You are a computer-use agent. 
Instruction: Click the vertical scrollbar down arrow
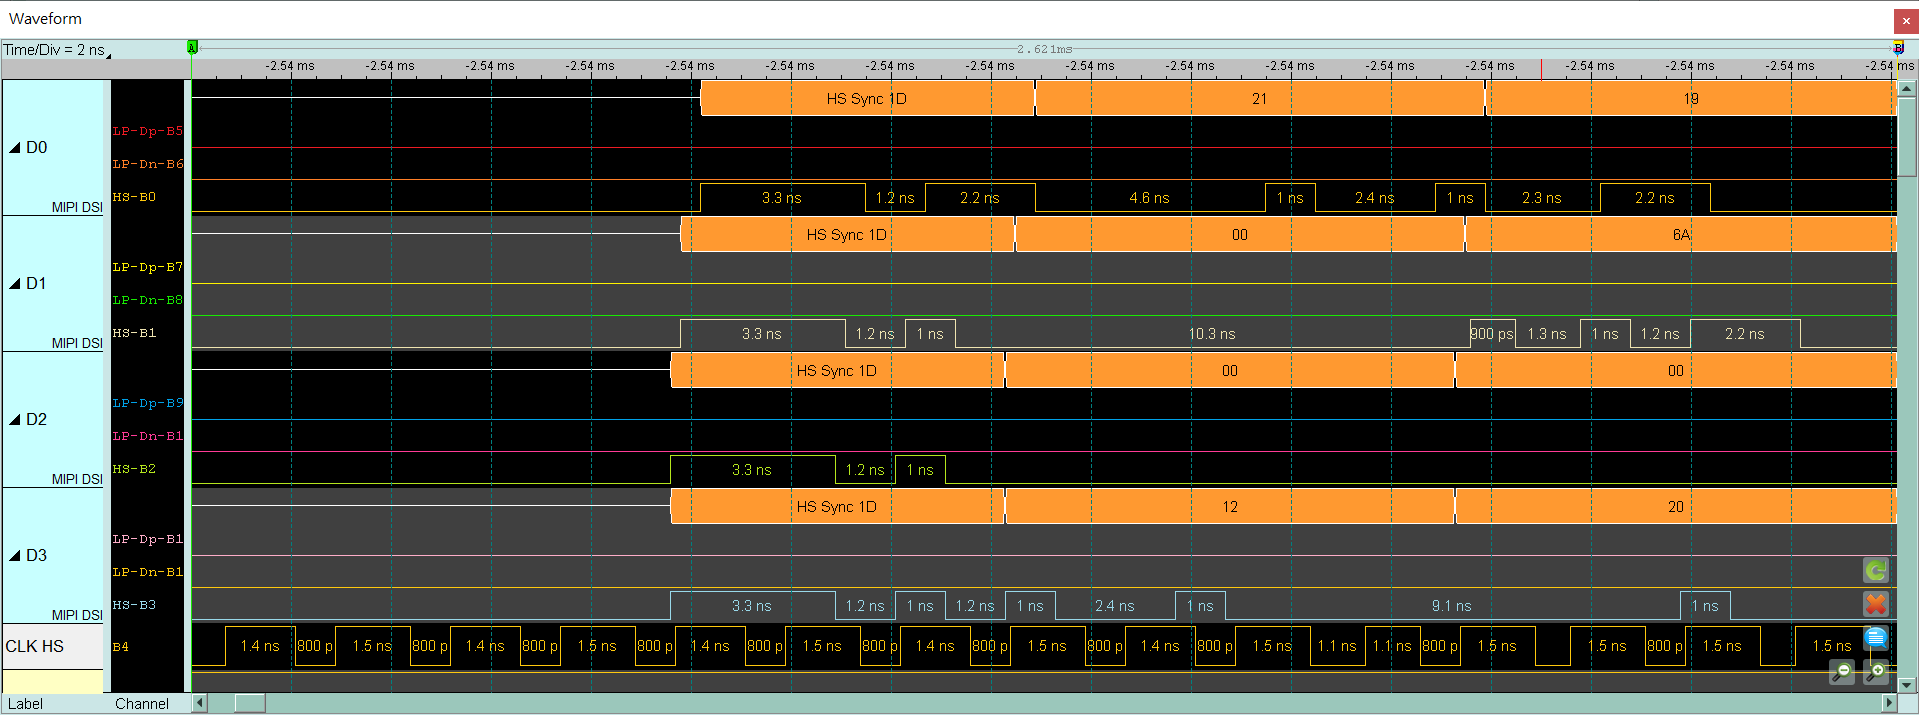click(x=1907, y=685)
